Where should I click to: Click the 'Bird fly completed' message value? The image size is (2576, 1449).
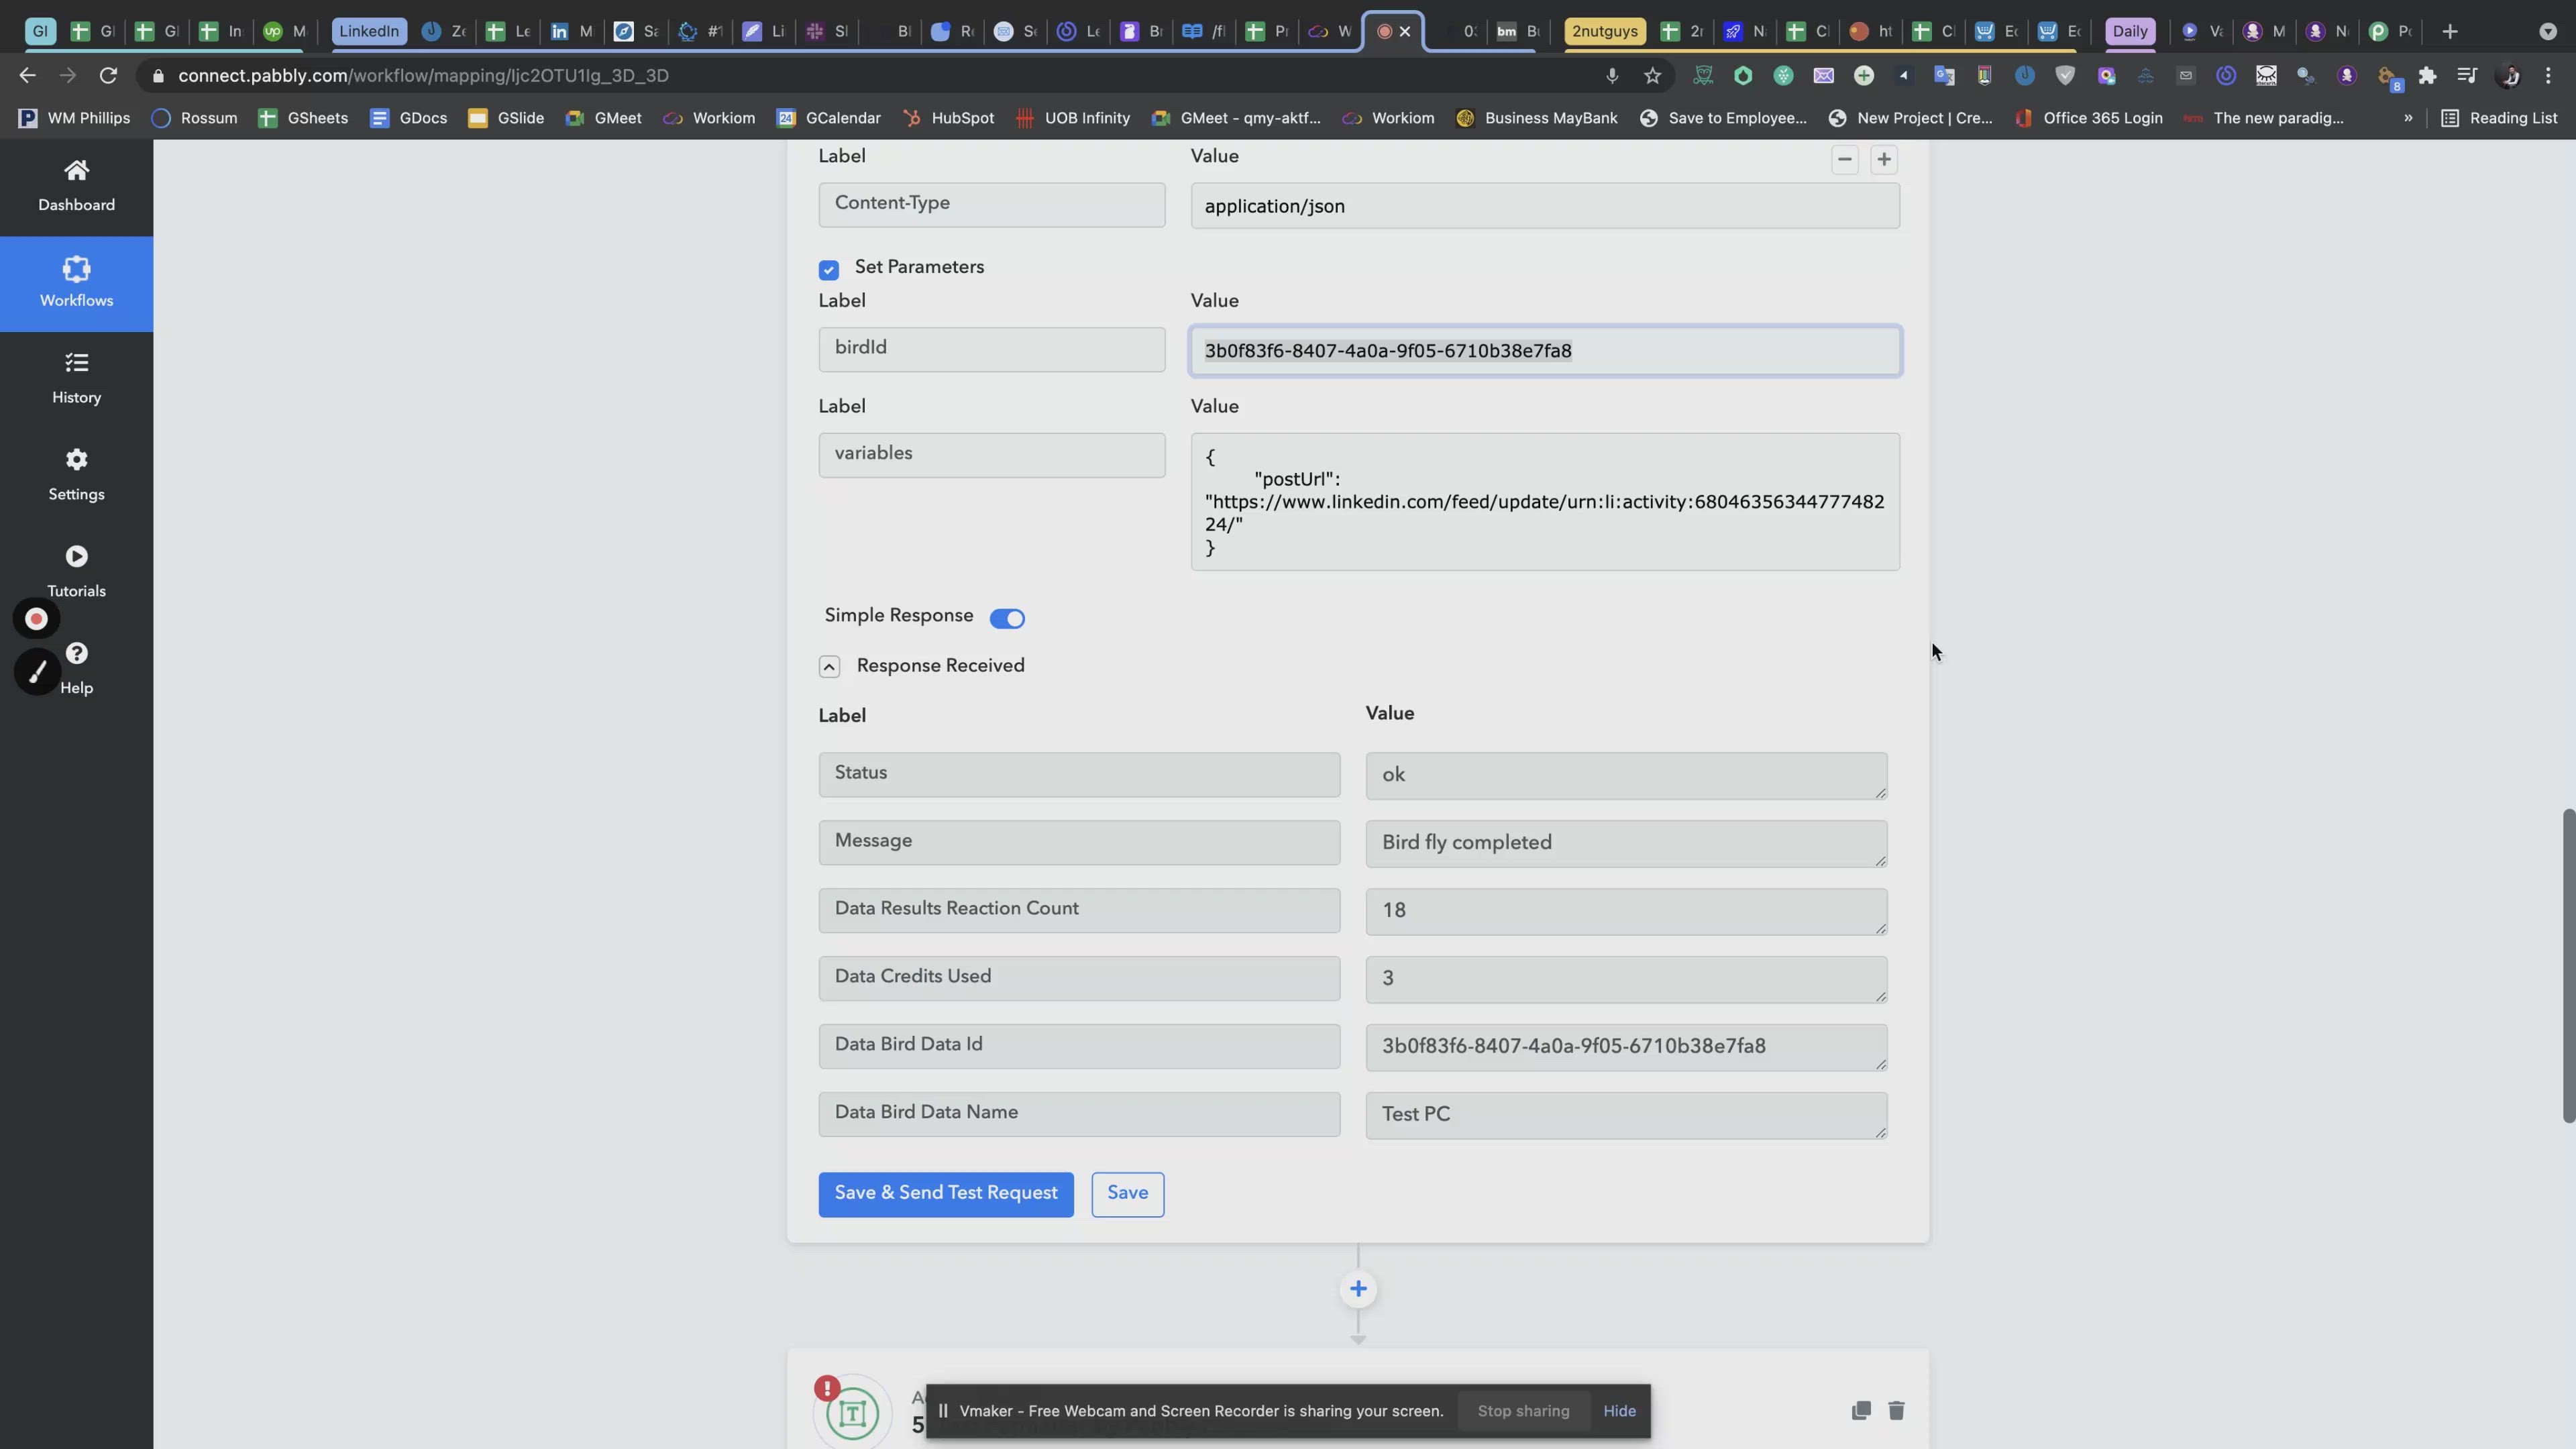pyautogui.click(x=1626, y=843)
